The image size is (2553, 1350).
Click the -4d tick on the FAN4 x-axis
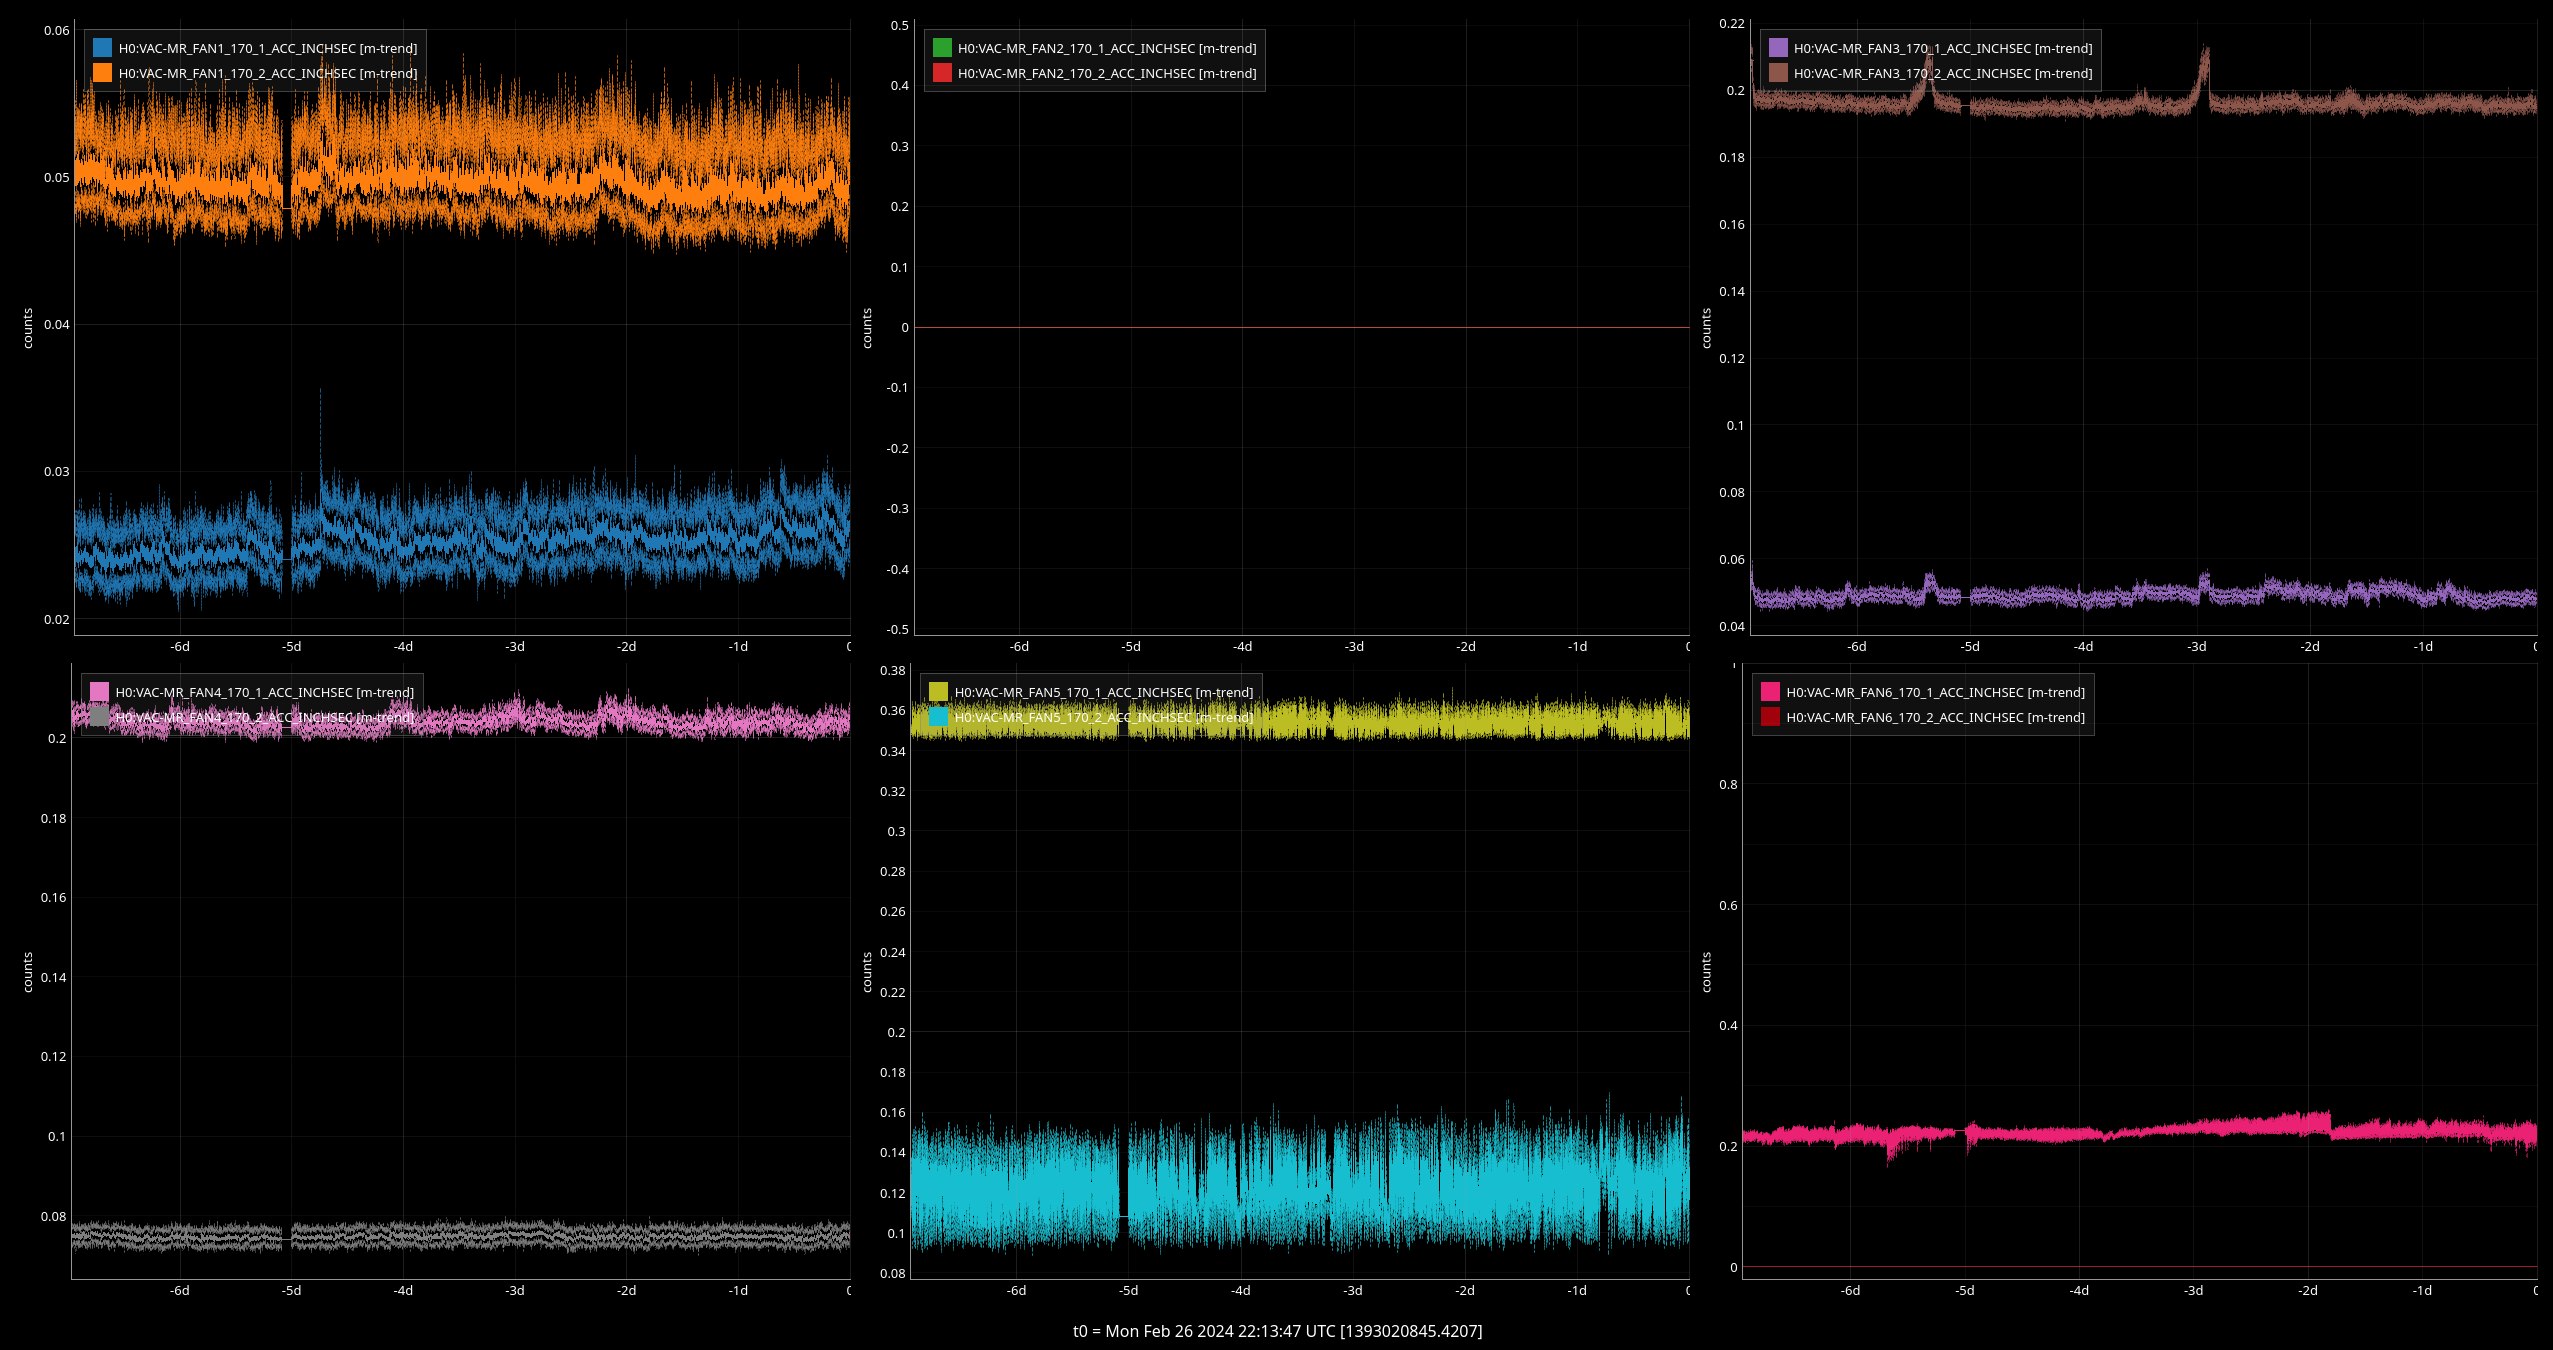coord(403,1291)
